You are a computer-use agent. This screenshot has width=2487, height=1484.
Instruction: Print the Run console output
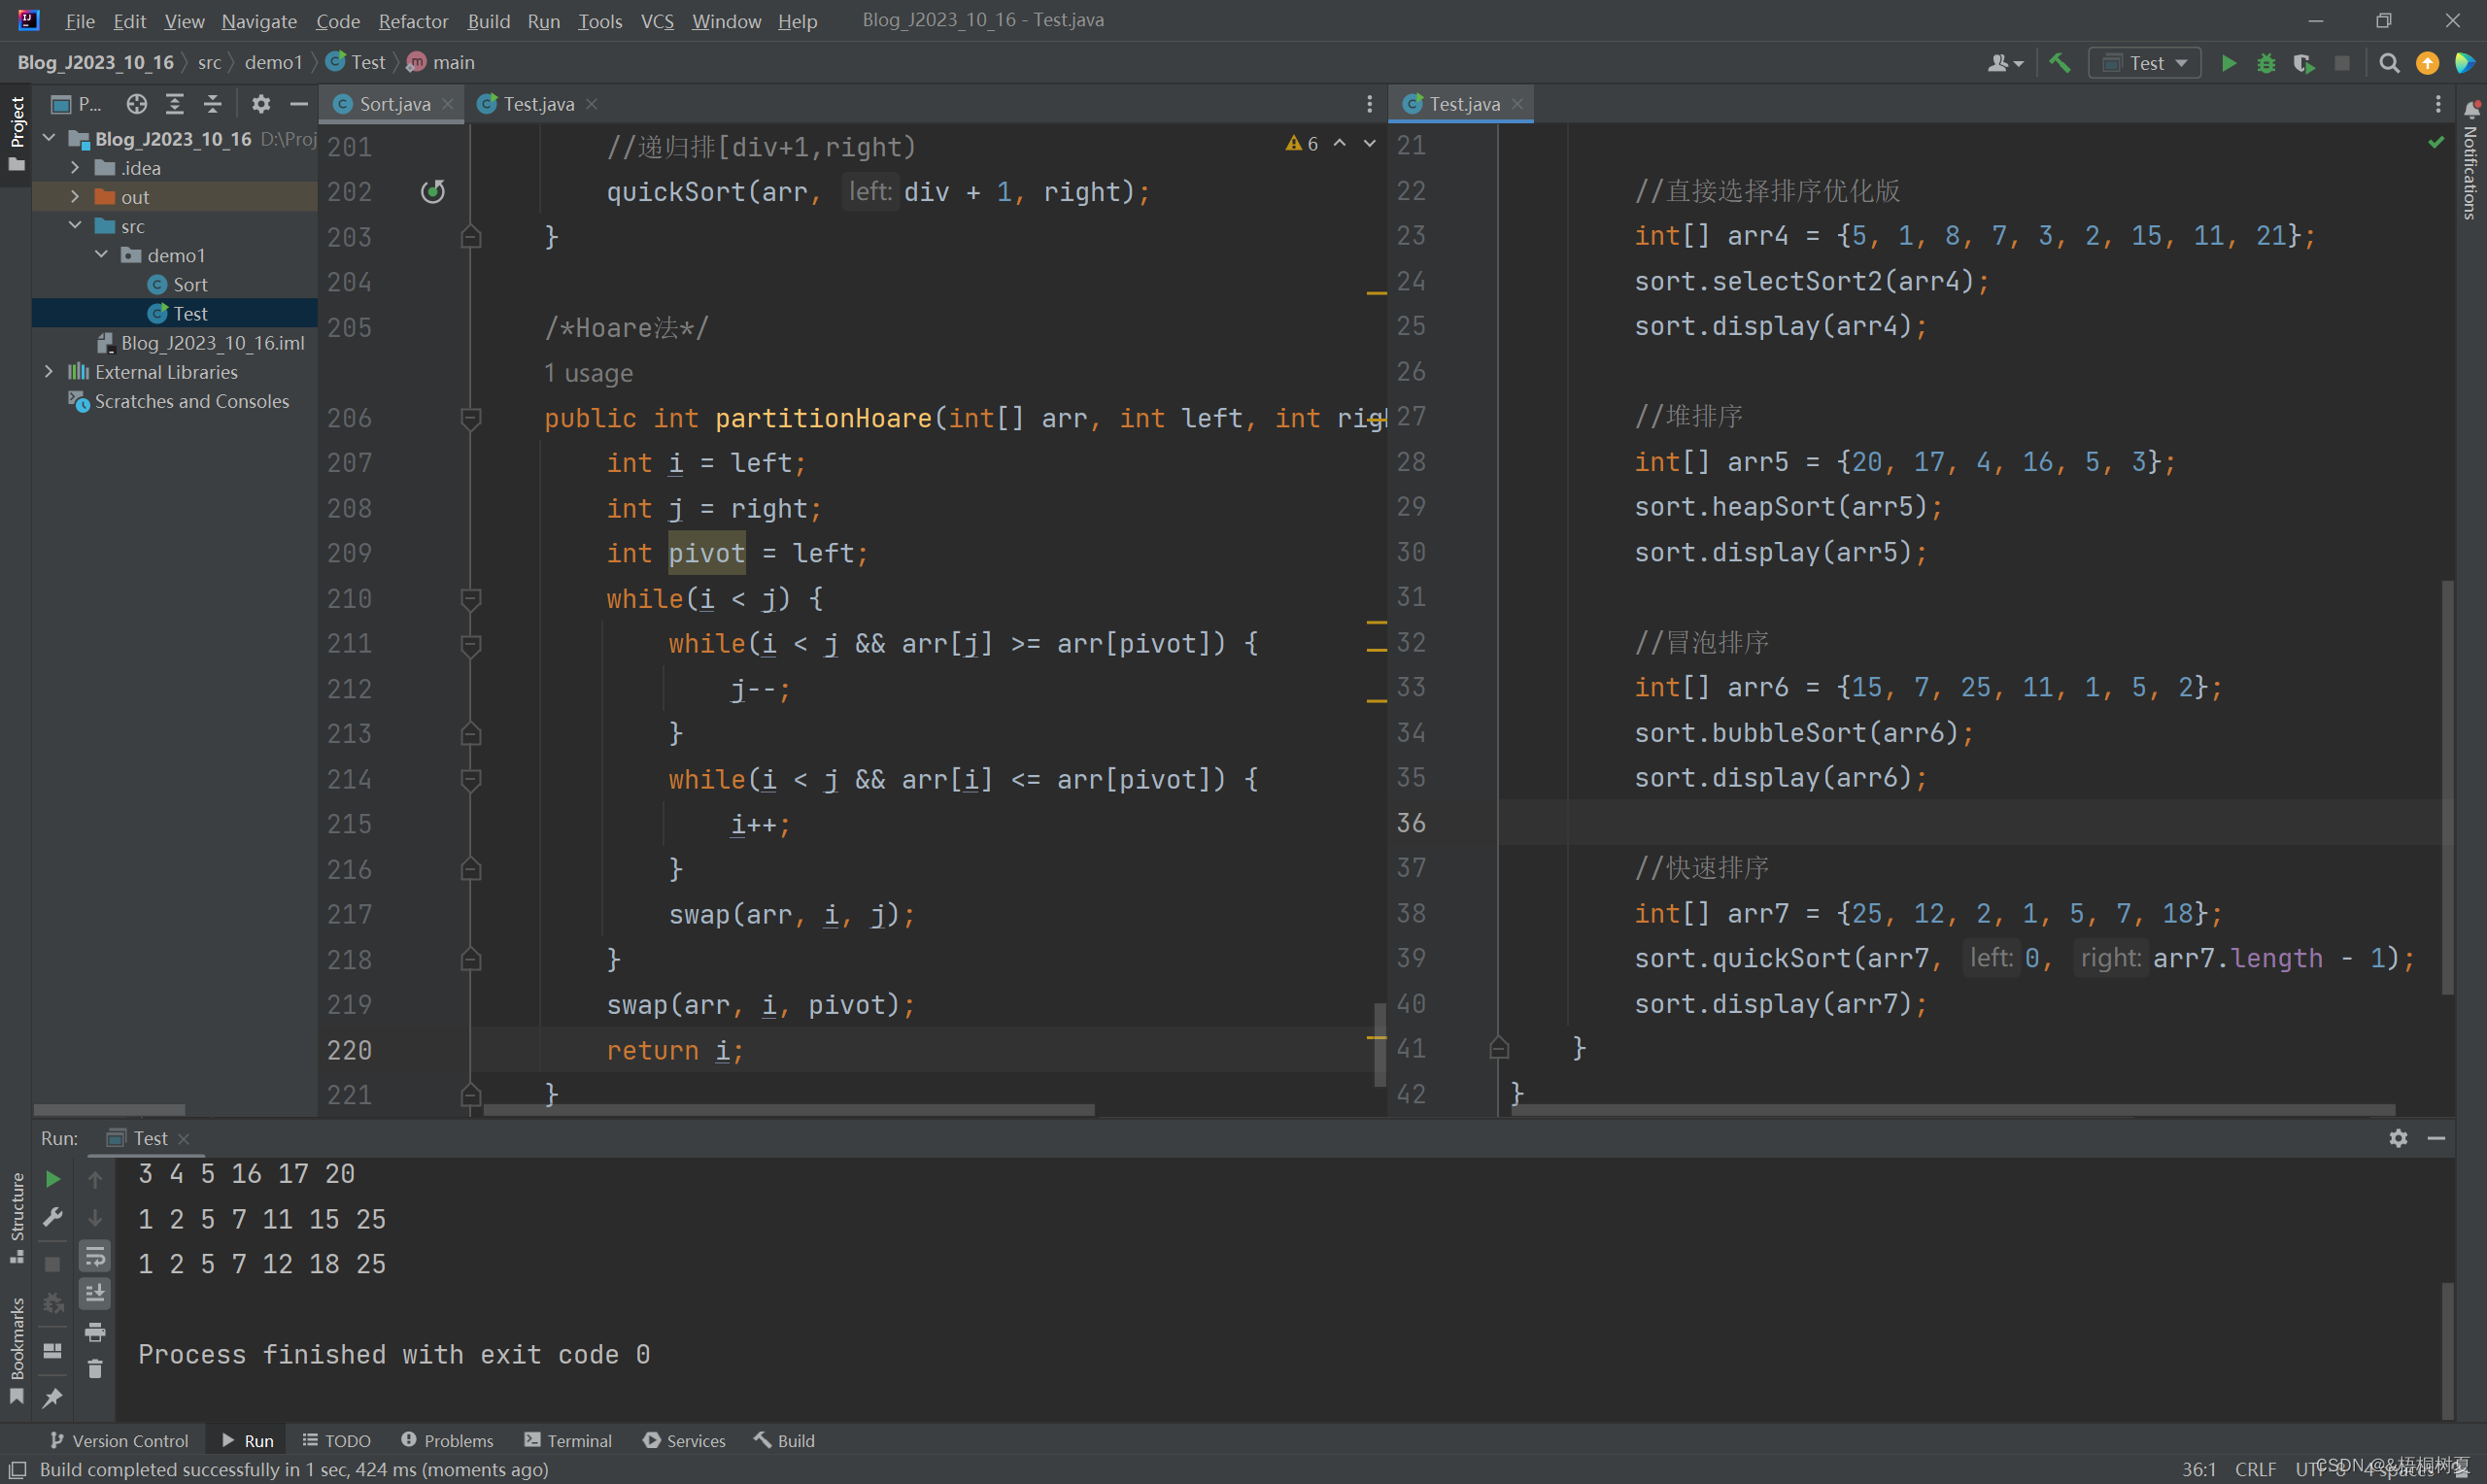[x=95, y=1332]
